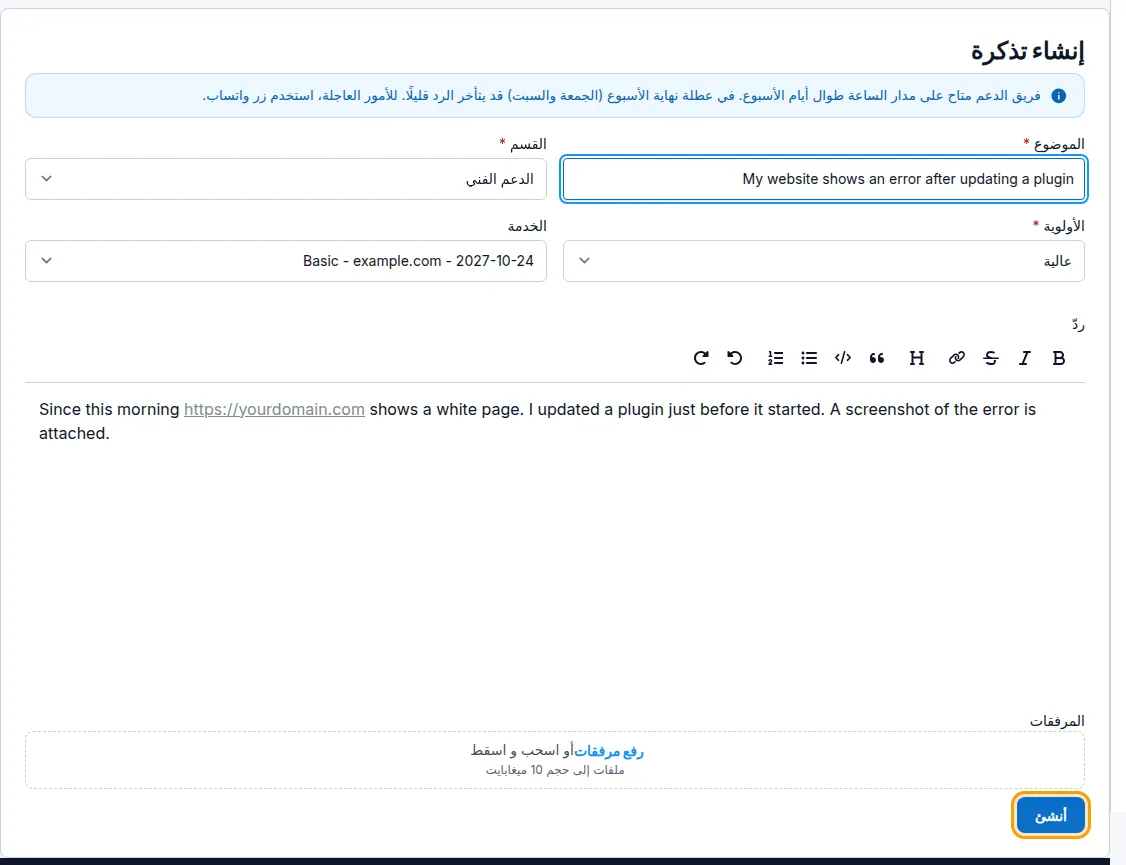Click inside the reply message text area
The image size is (1126, 865).
[x=554, y=546]
